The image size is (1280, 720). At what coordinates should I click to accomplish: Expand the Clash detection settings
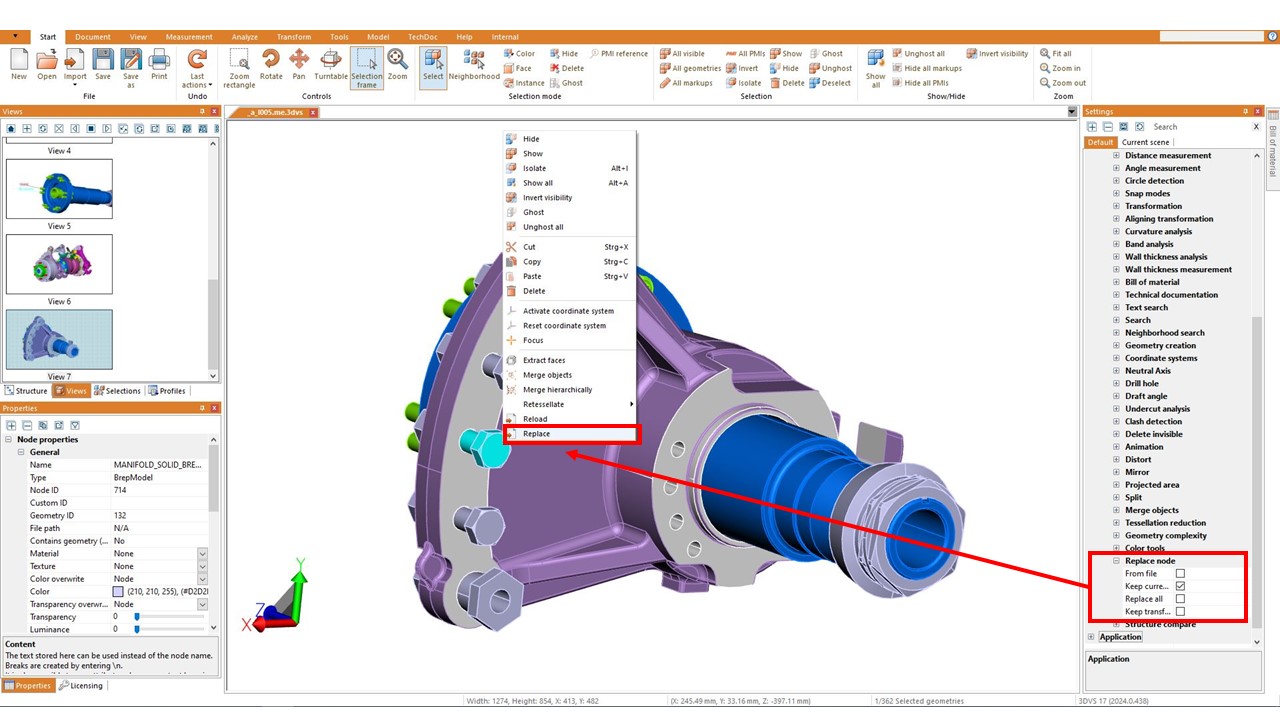1117,422
